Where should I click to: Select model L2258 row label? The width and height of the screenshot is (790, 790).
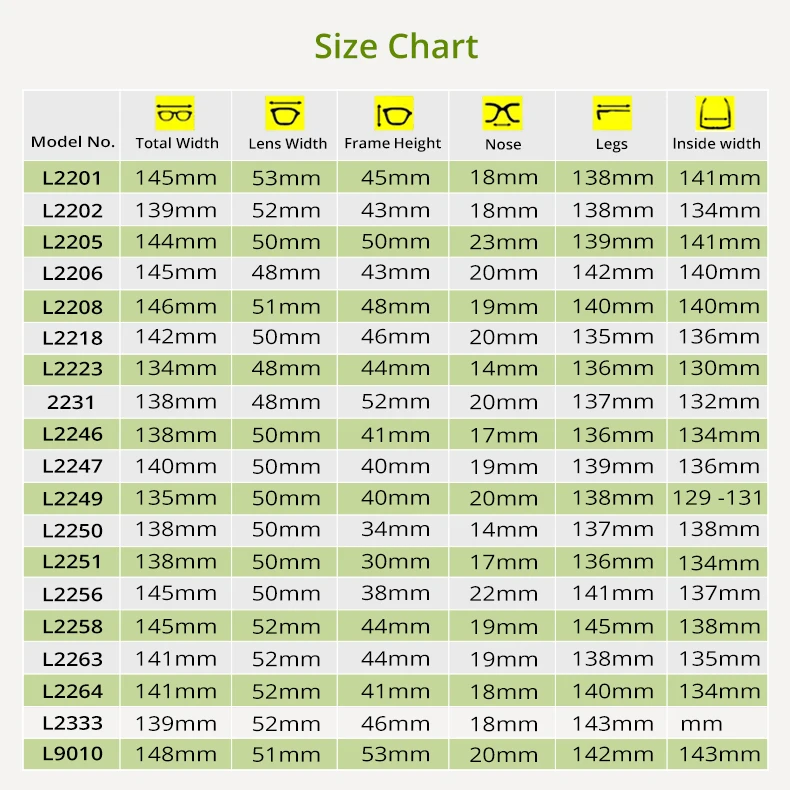click(72, 626)
